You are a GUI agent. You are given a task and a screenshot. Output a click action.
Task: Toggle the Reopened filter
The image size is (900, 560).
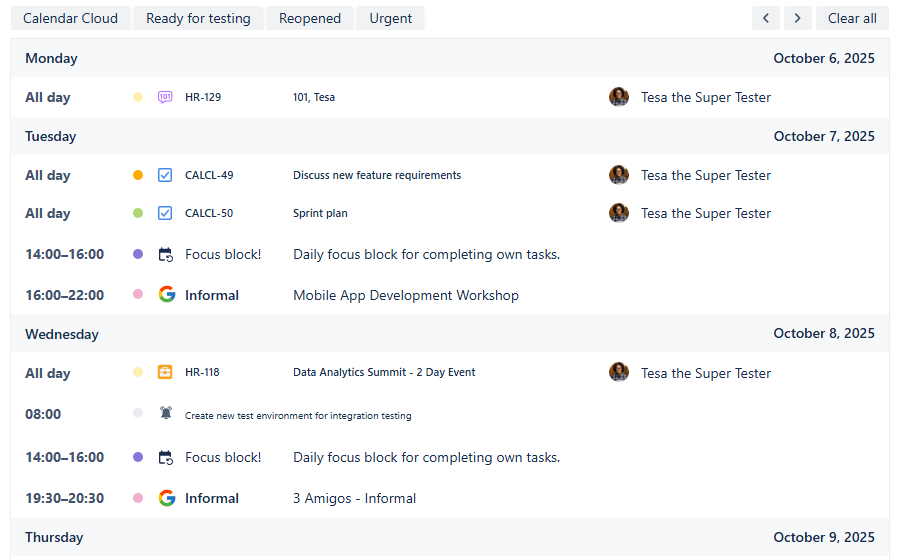(x=310, y=18)
